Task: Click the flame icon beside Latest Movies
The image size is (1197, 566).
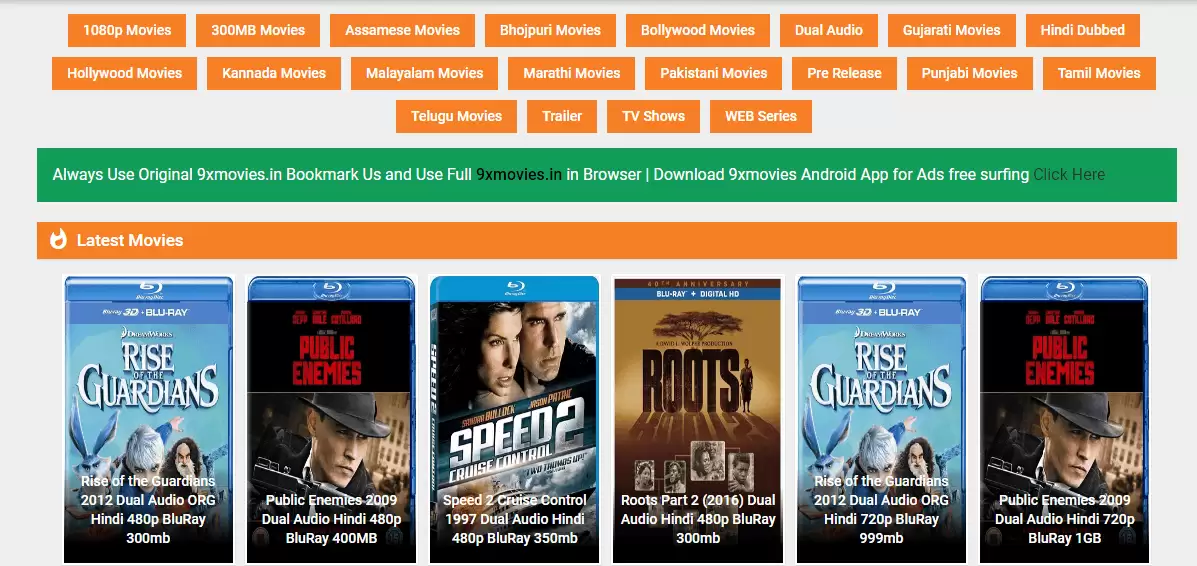Action: tap(59, 240)
